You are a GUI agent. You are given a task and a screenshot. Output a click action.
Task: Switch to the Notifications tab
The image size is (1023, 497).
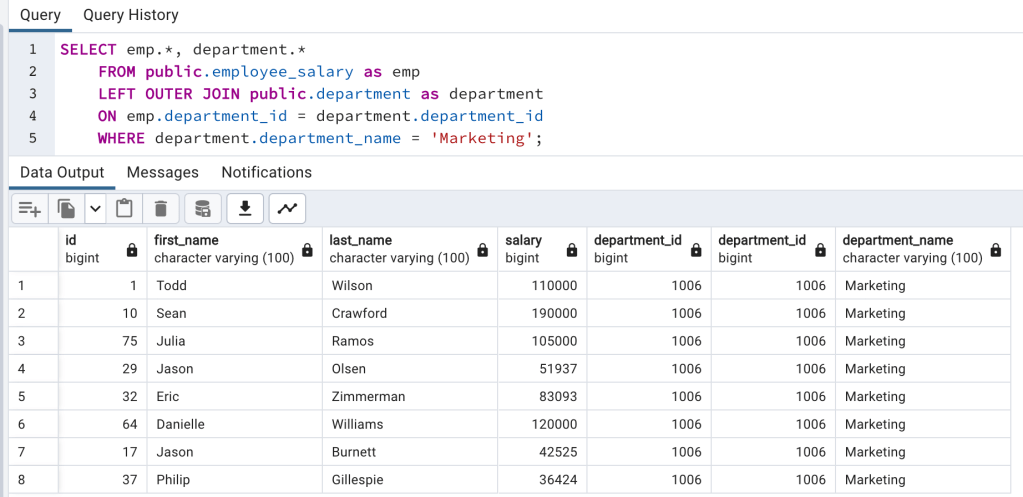tap(266, 172)
